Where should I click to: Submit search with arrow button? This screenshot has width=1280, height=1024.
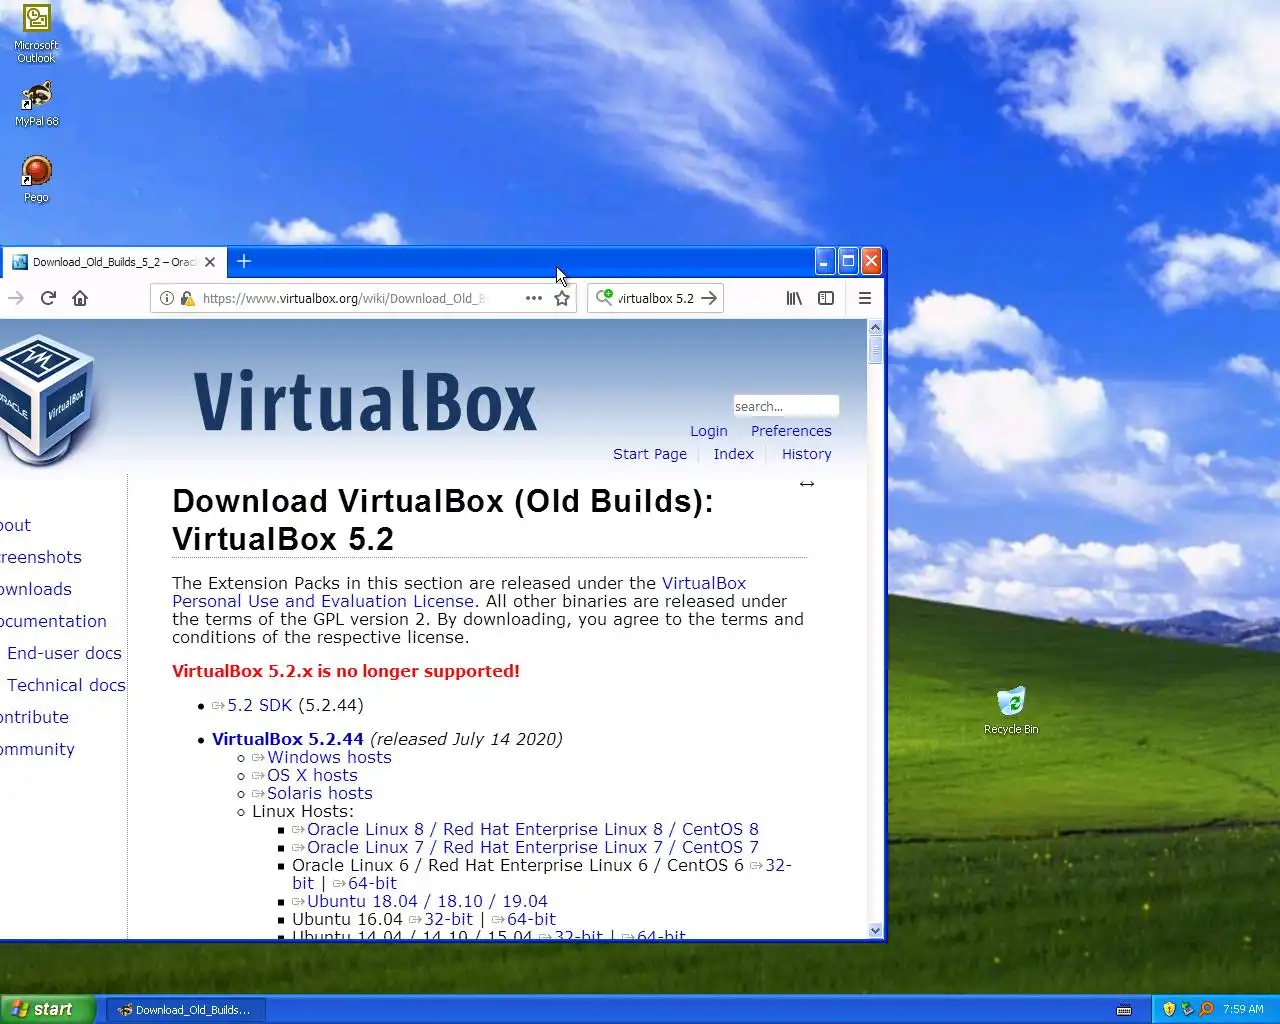coord(709,298)
